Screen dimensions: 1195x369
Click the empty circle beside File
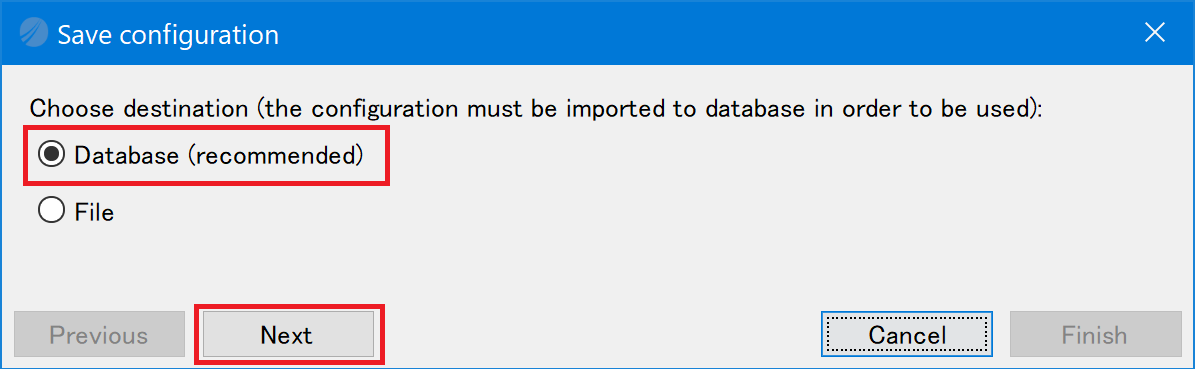pyautogui.click(x=51, y=211)
